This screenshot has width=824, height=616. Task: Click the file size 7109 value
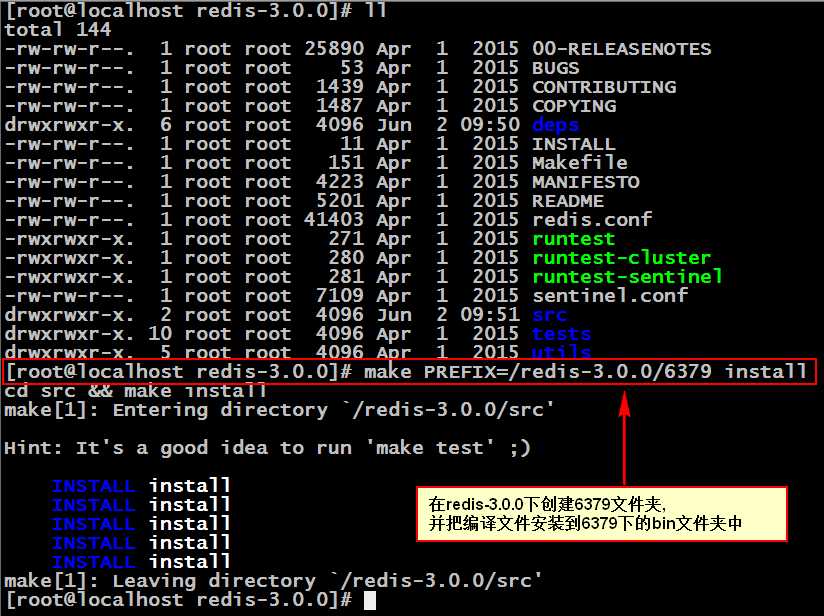click(339, 295)
